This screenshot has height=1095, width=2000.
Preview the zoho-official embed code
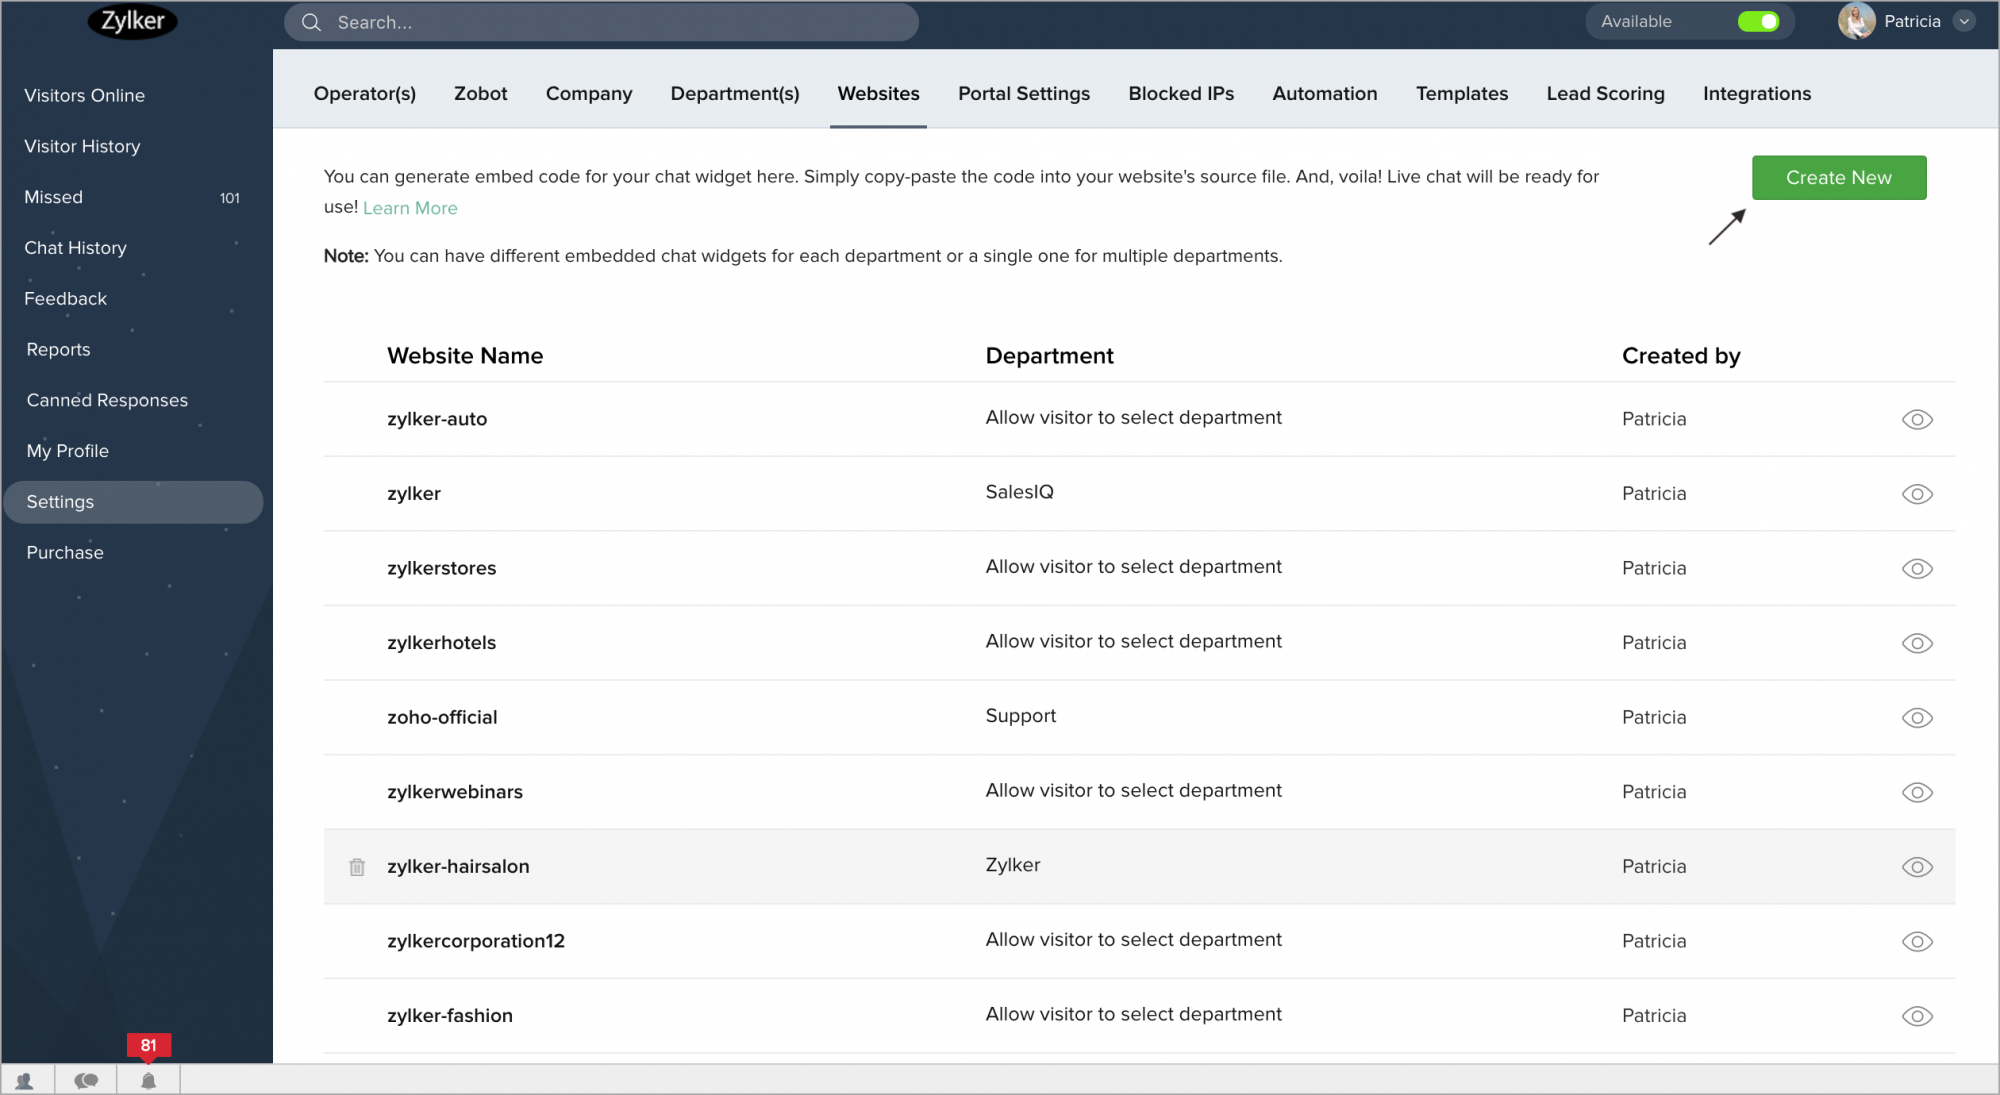1917,717
